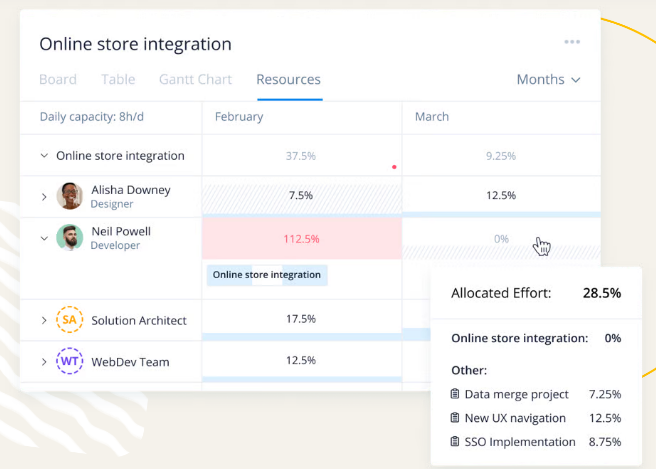This screenshot has height=469, width=656.
Task: Expand the Solution Architect row
Action: pos(44,320)
